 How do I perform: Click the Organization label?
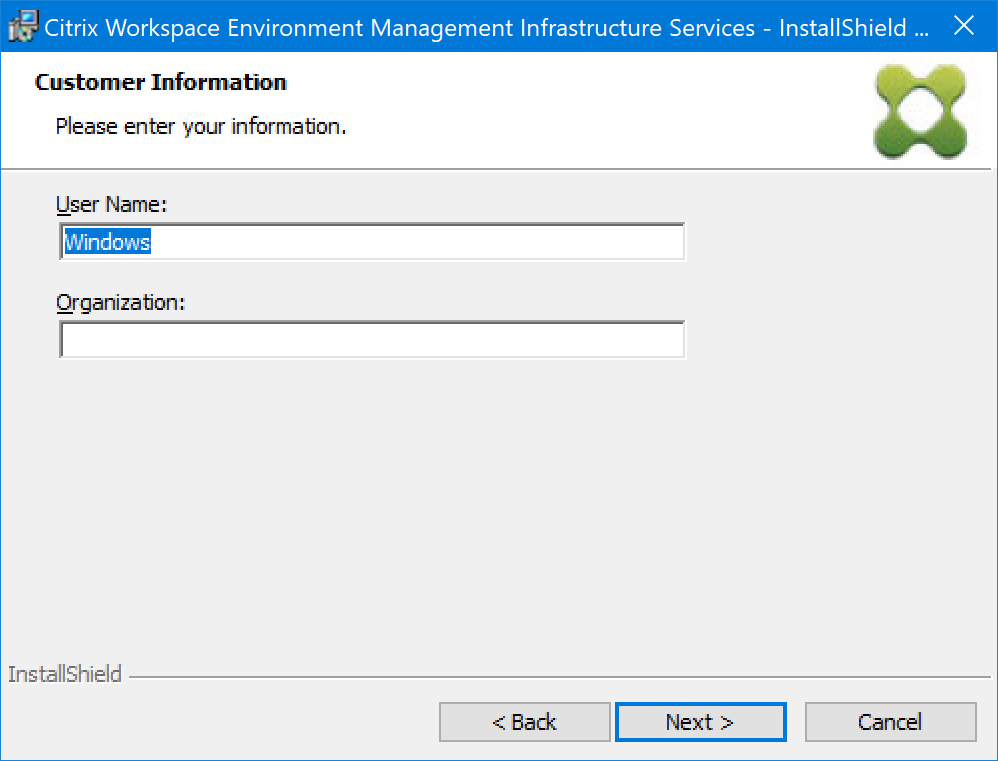[121, 302]
